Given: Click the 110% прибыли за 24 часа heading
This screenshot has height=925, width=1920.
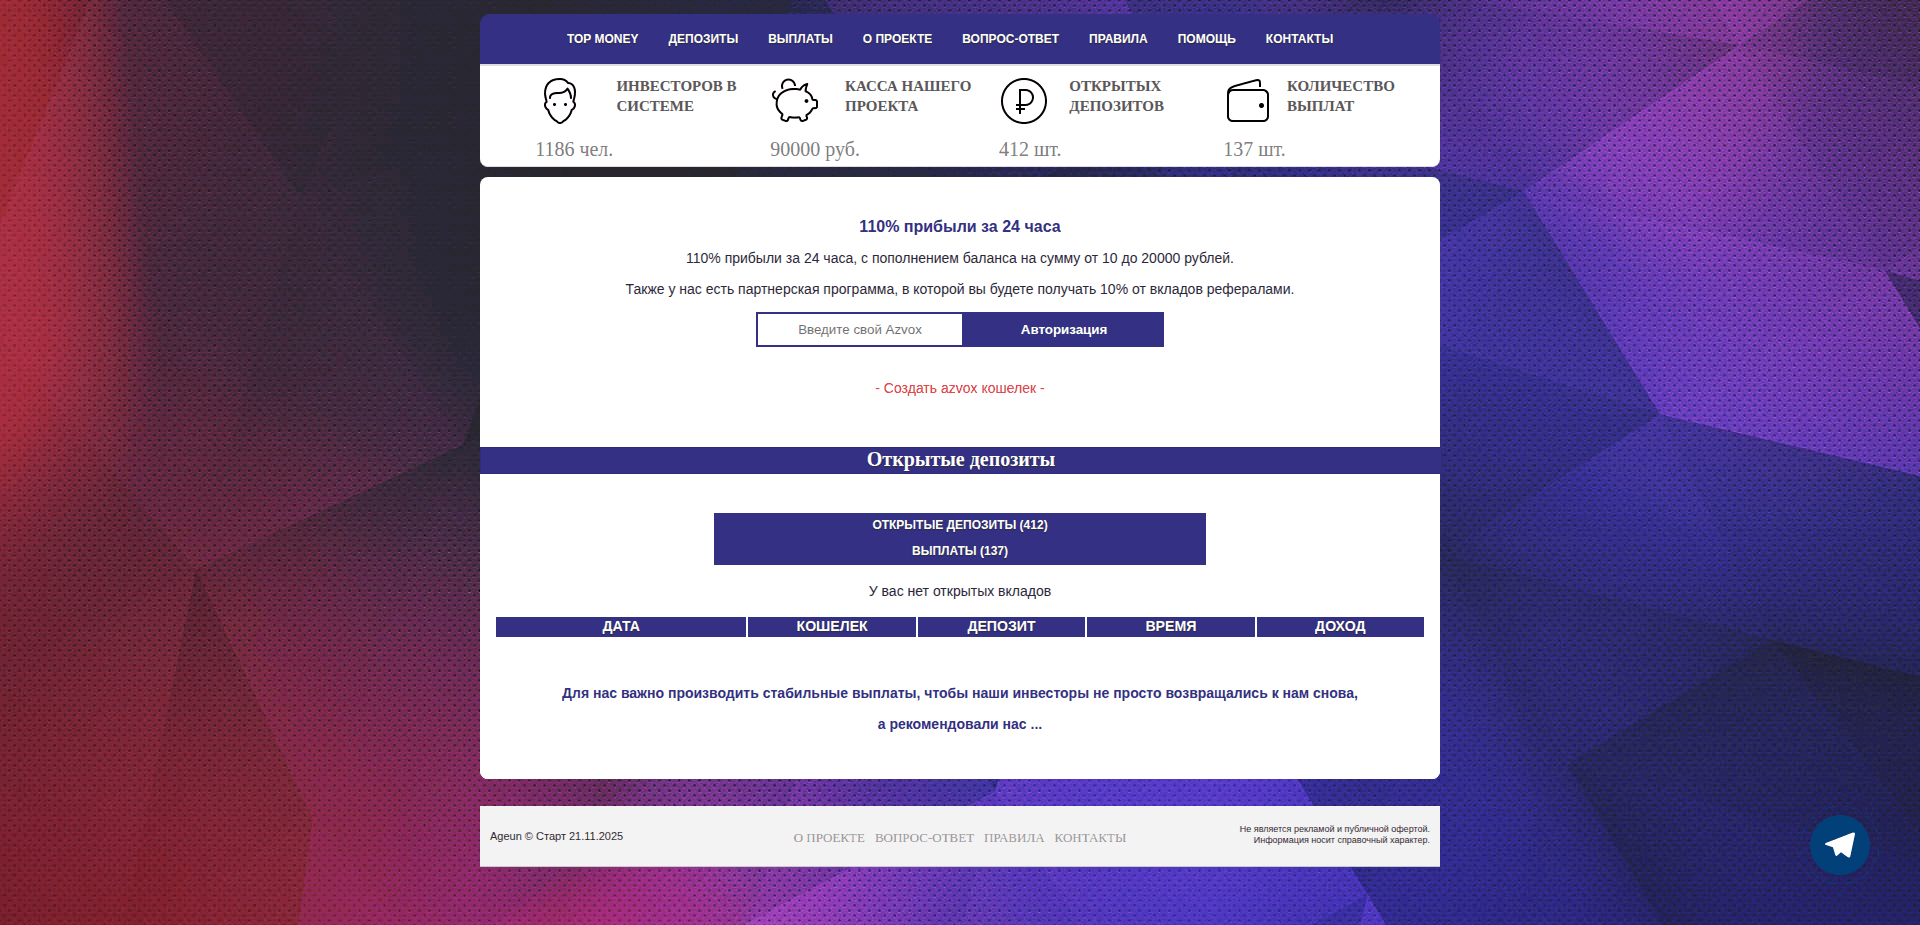Looking at the screenshot, I should point(959,226).
